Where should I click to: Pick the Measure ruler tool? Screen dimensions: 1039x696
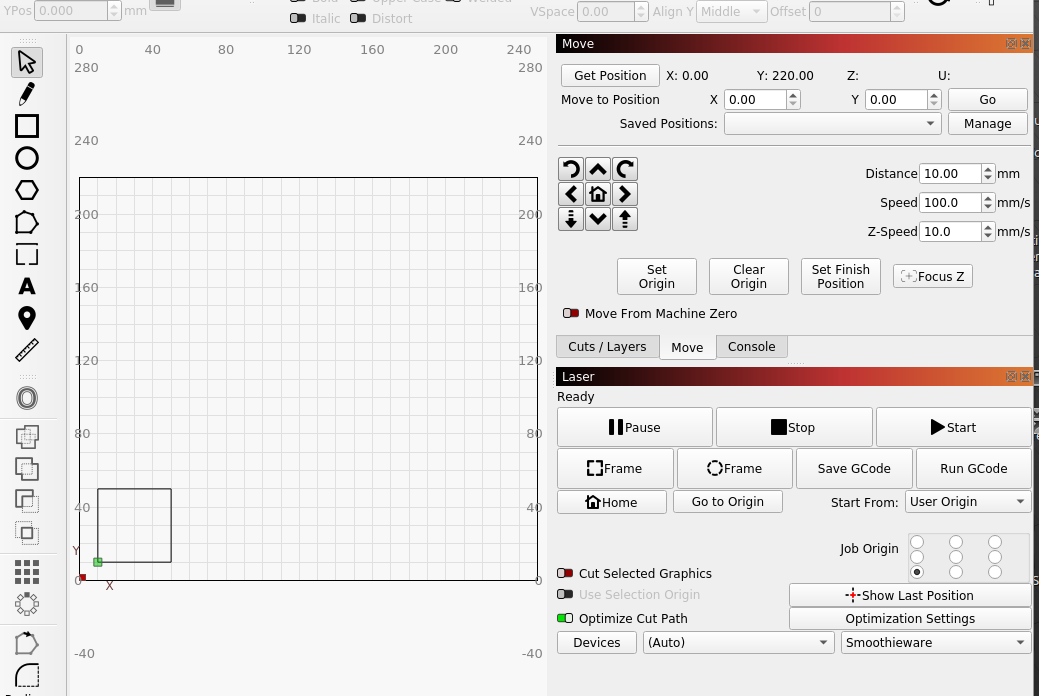coord(25,350)
